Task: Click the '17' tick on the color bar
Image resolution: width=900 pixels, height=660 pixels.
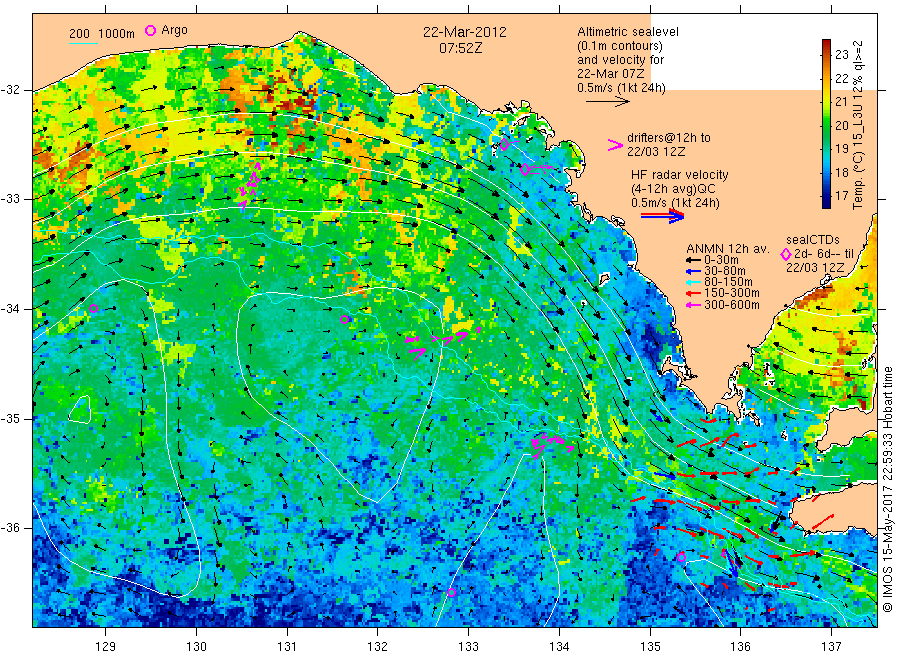Action: [841, 196]
